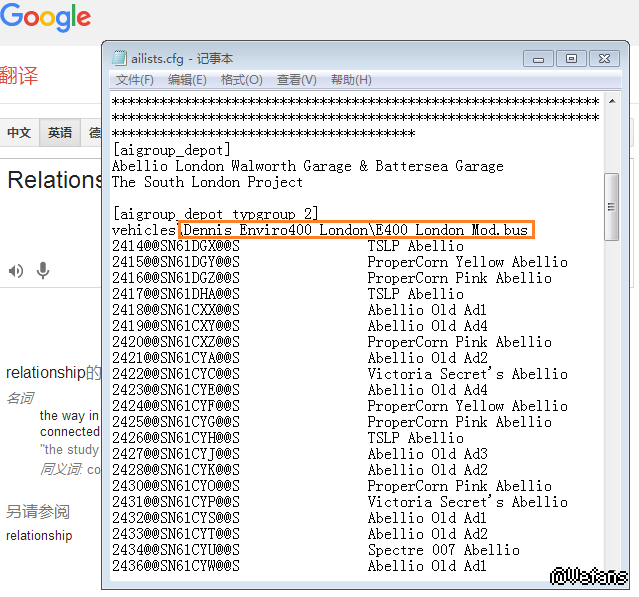Open the 格式(O) menu in Notepad
Image resolution: width=639 pixels, height=597 pixels.
(x=241, y=80)
